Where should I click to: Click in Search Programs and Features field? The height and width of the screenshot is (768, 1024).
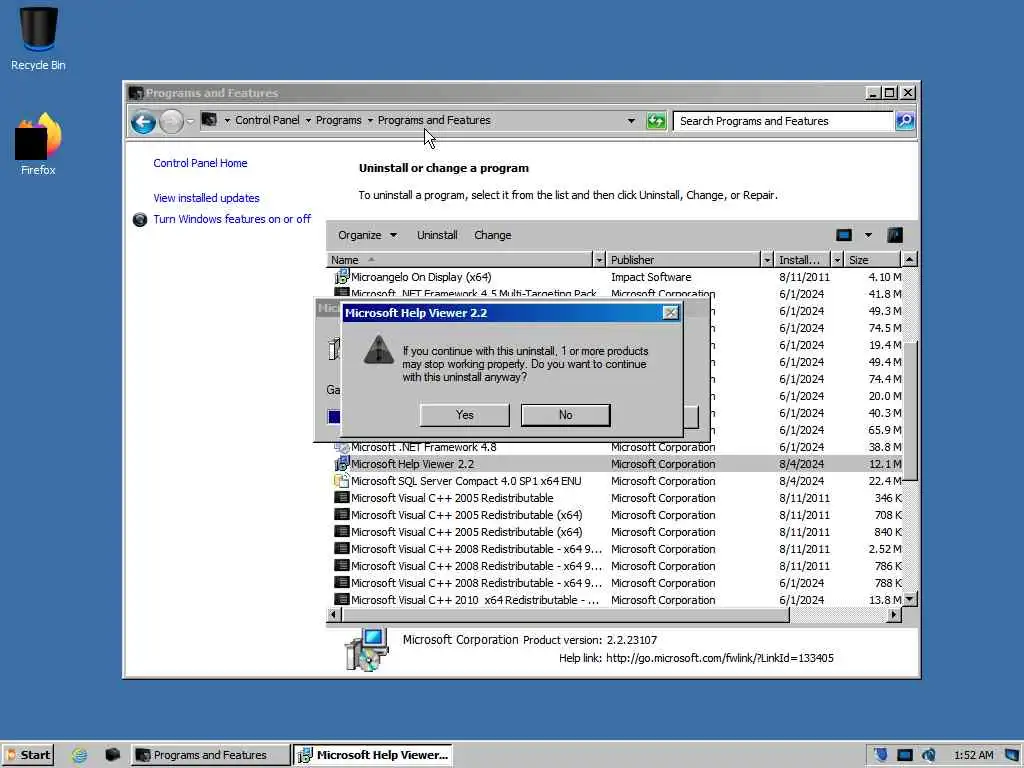(x=783, y=121)
